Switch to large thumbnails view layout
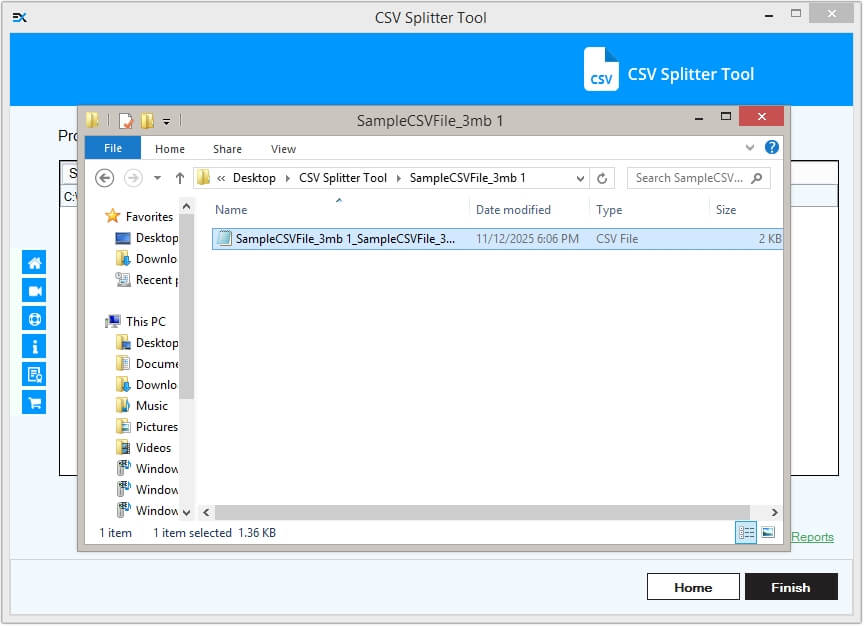The image size is (864, 626). click(x=767, y=533)
